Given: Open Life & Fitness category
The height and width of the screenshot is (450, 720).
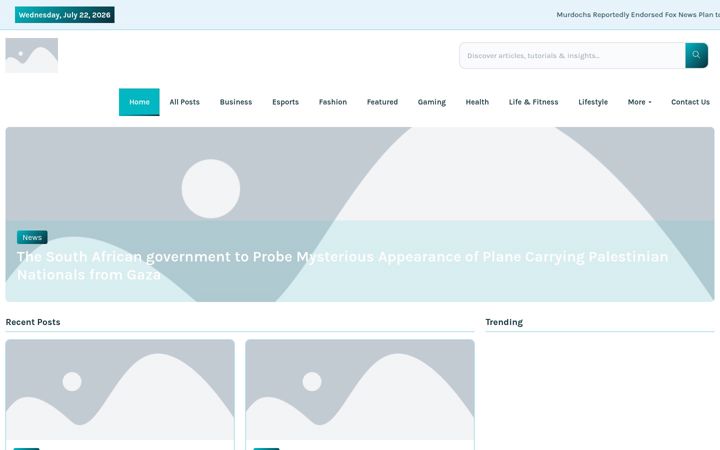Looking at the screenshot, I should [x=533, y=102].
